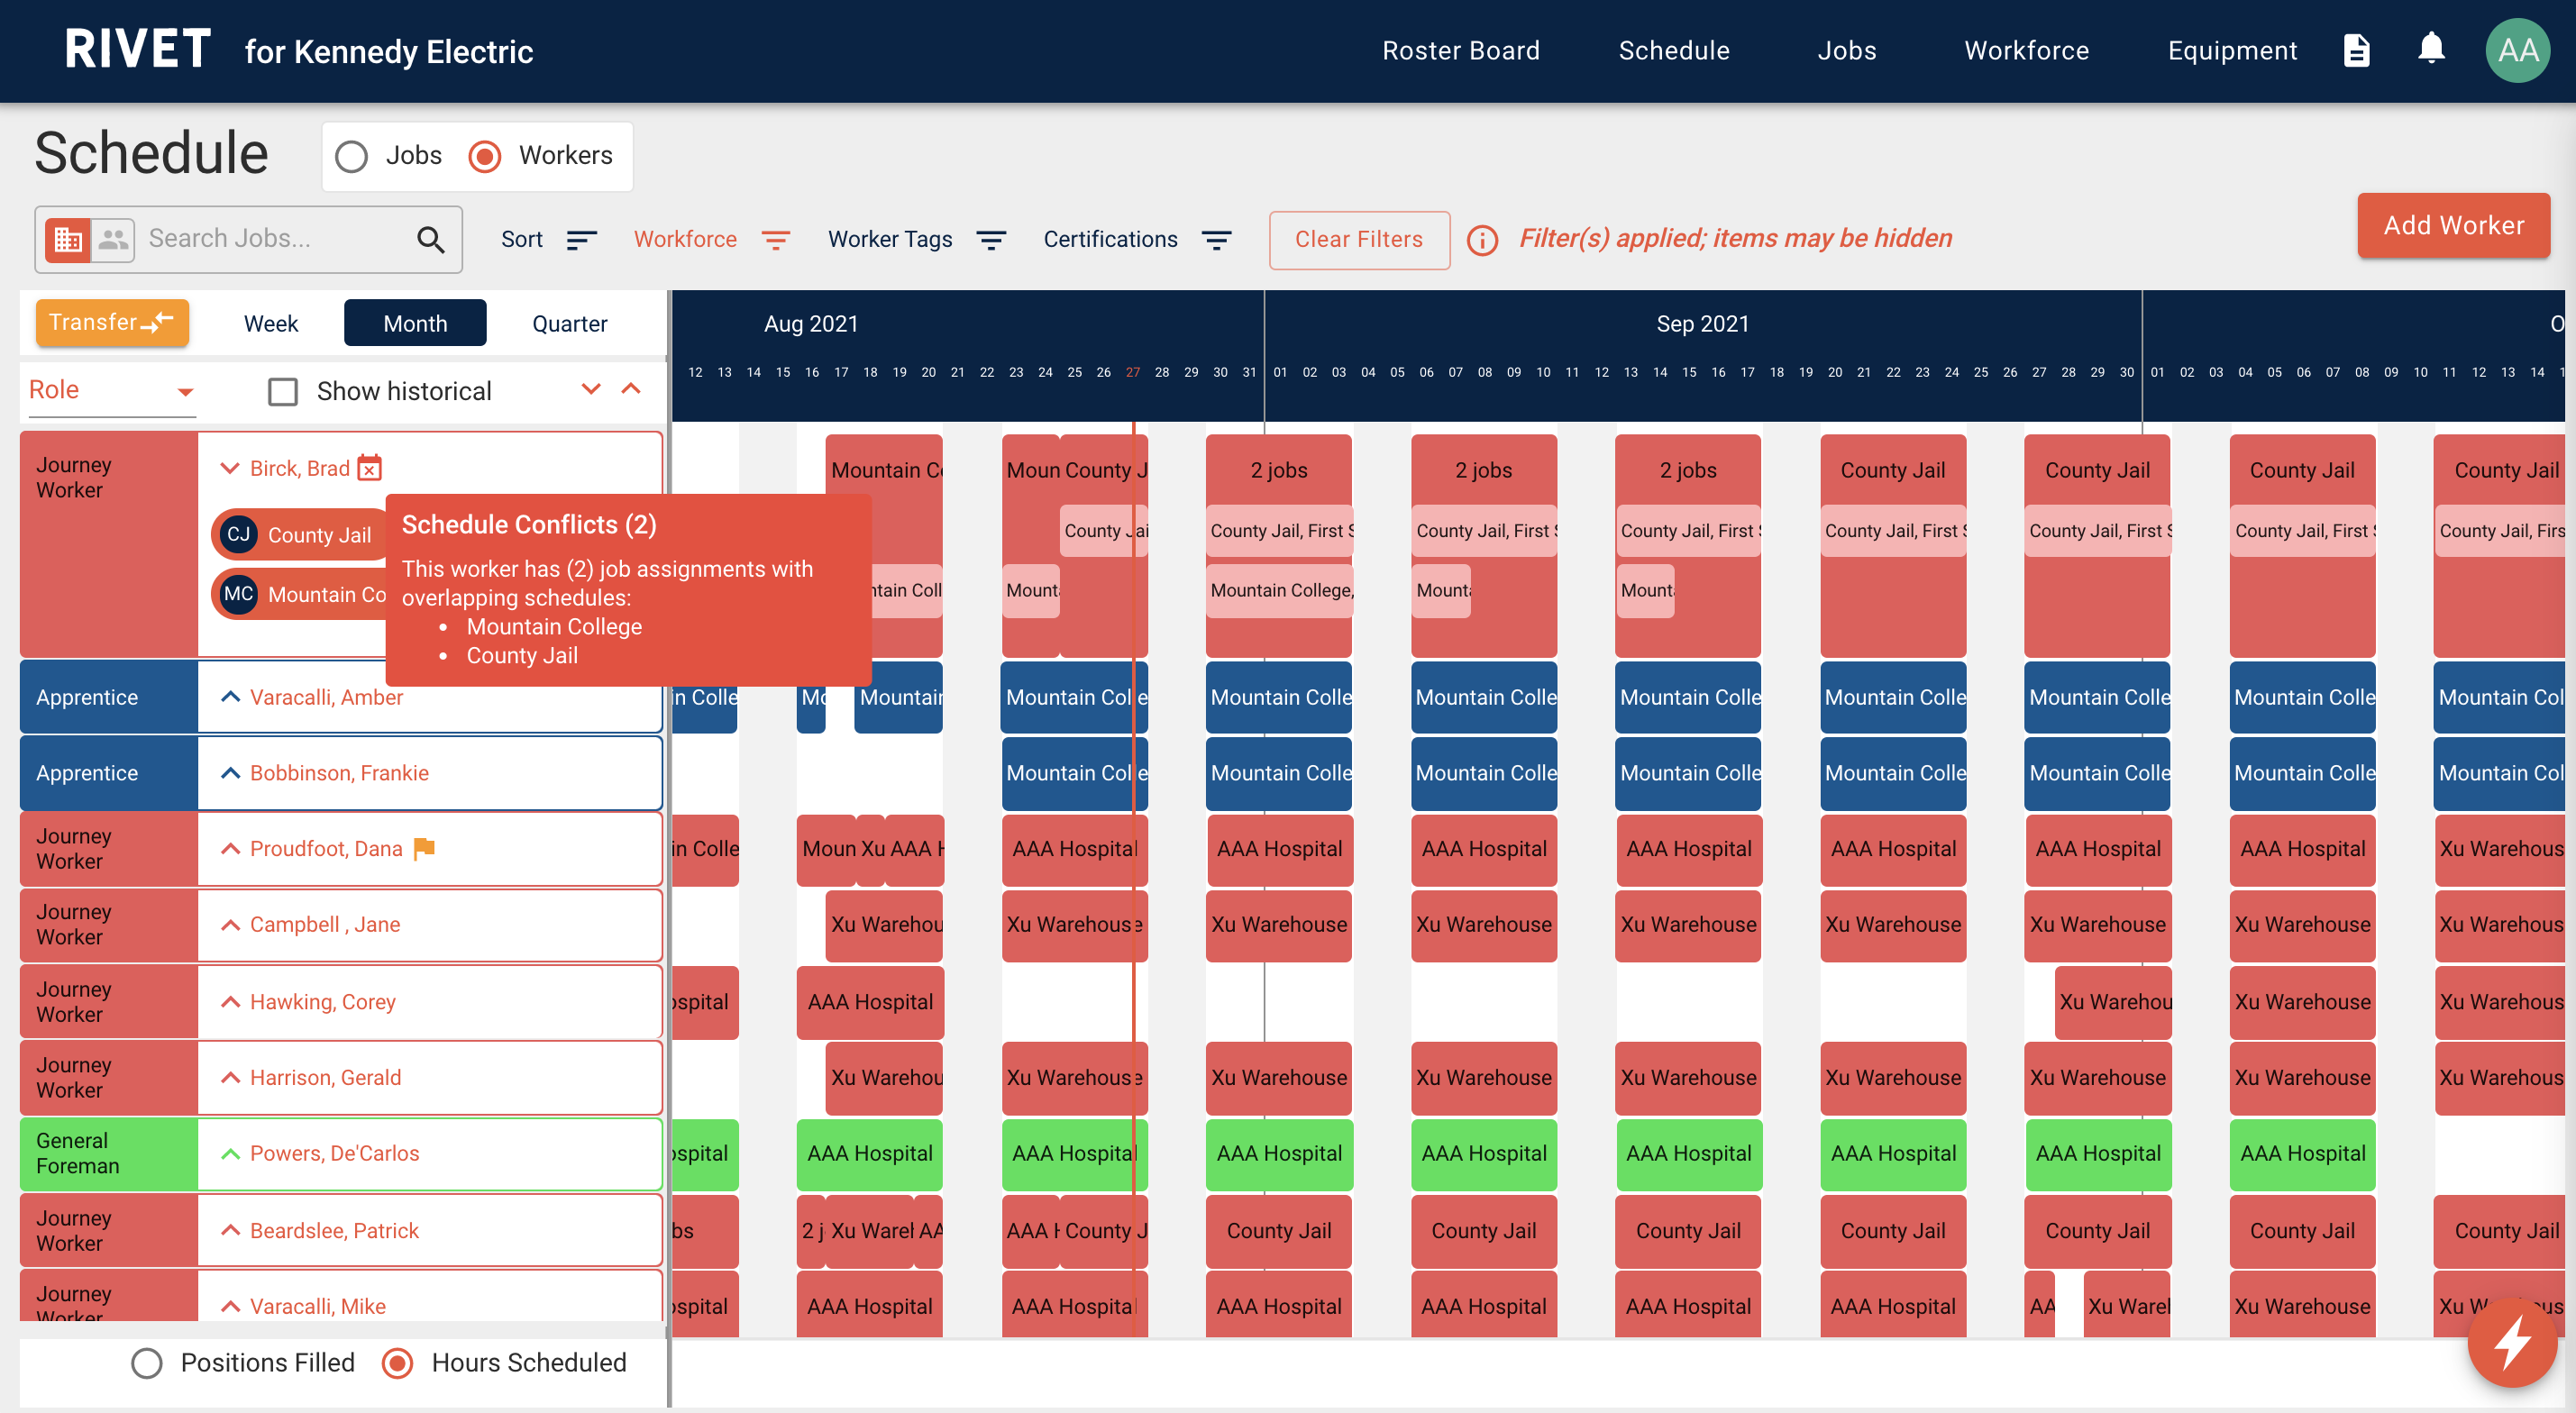Expand Varacalli Amber worker row
This screenshot has width=2576, height=1413.
(228, 696)
